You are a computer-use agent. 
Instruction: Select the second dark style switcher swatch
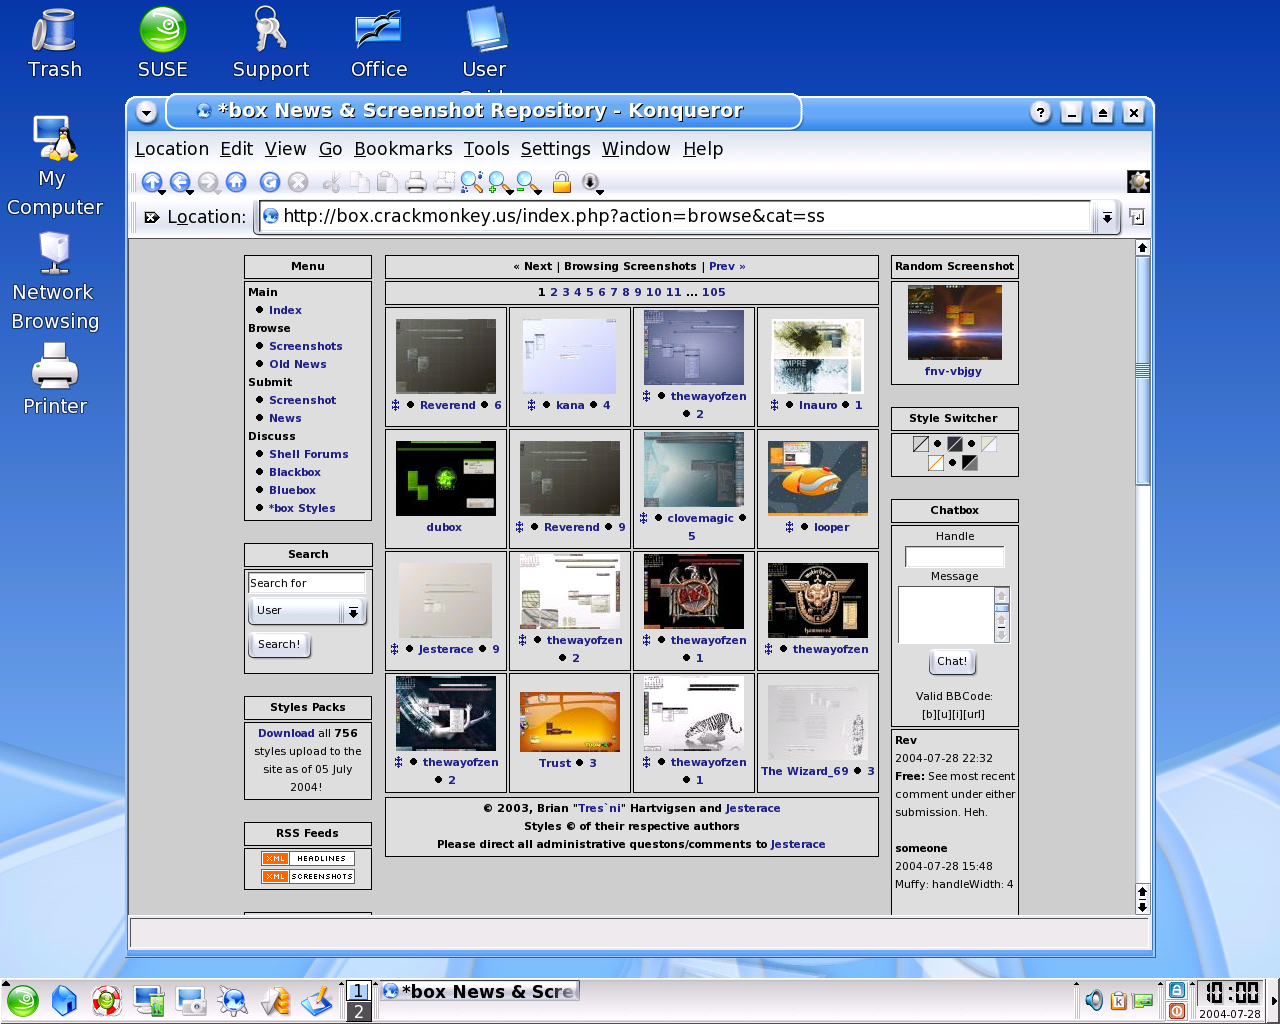point(955,444)
